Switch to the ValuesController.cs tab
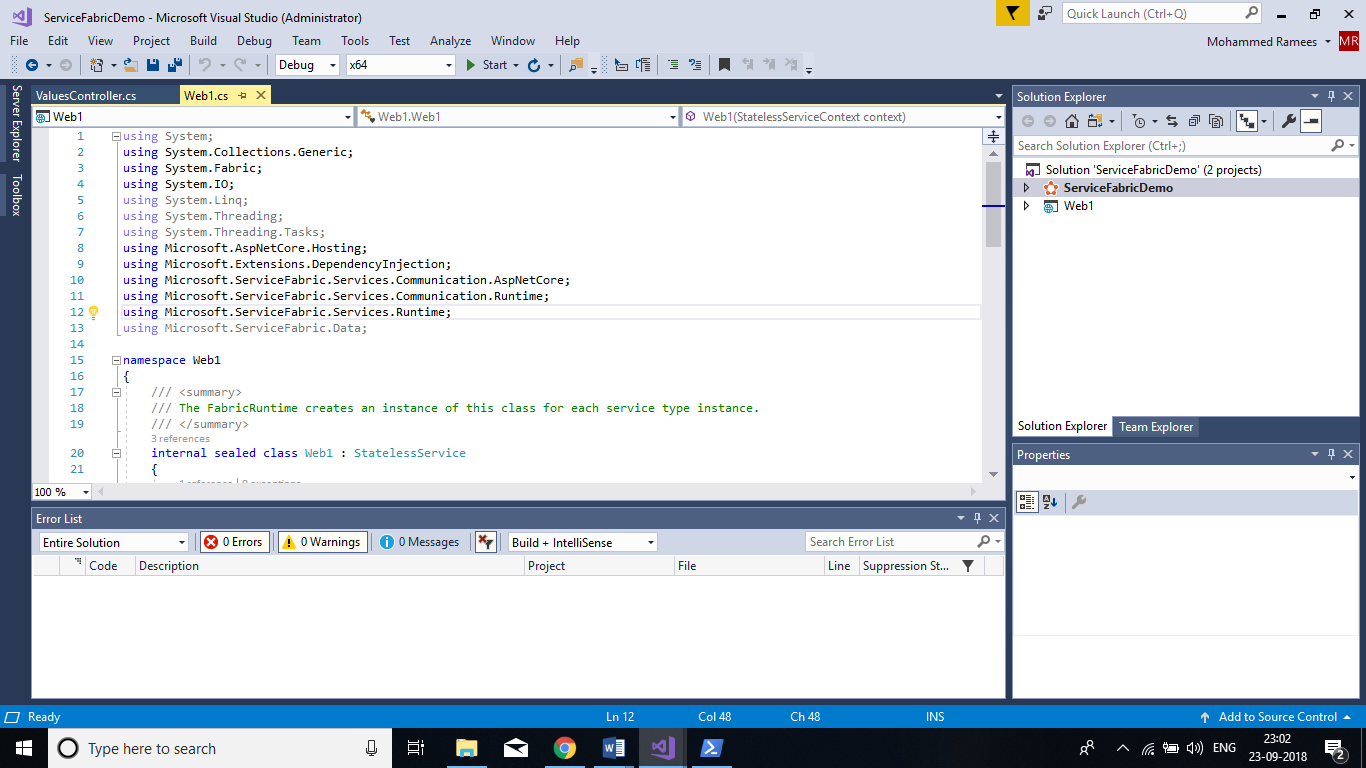 click(86, 96)
